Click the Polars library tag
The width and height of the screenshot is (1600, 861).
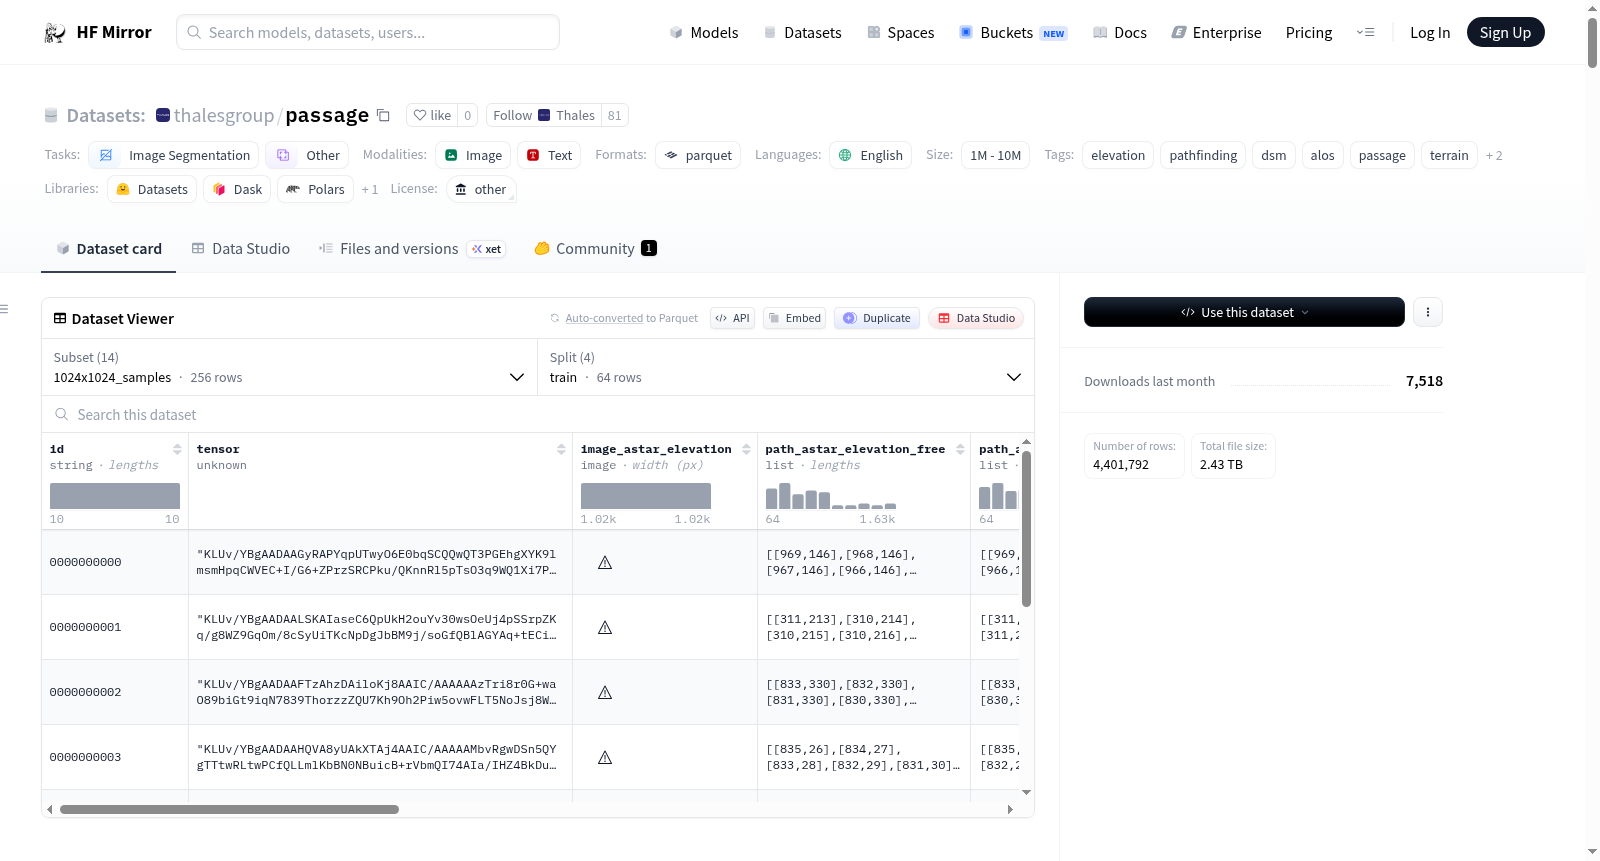316,189
